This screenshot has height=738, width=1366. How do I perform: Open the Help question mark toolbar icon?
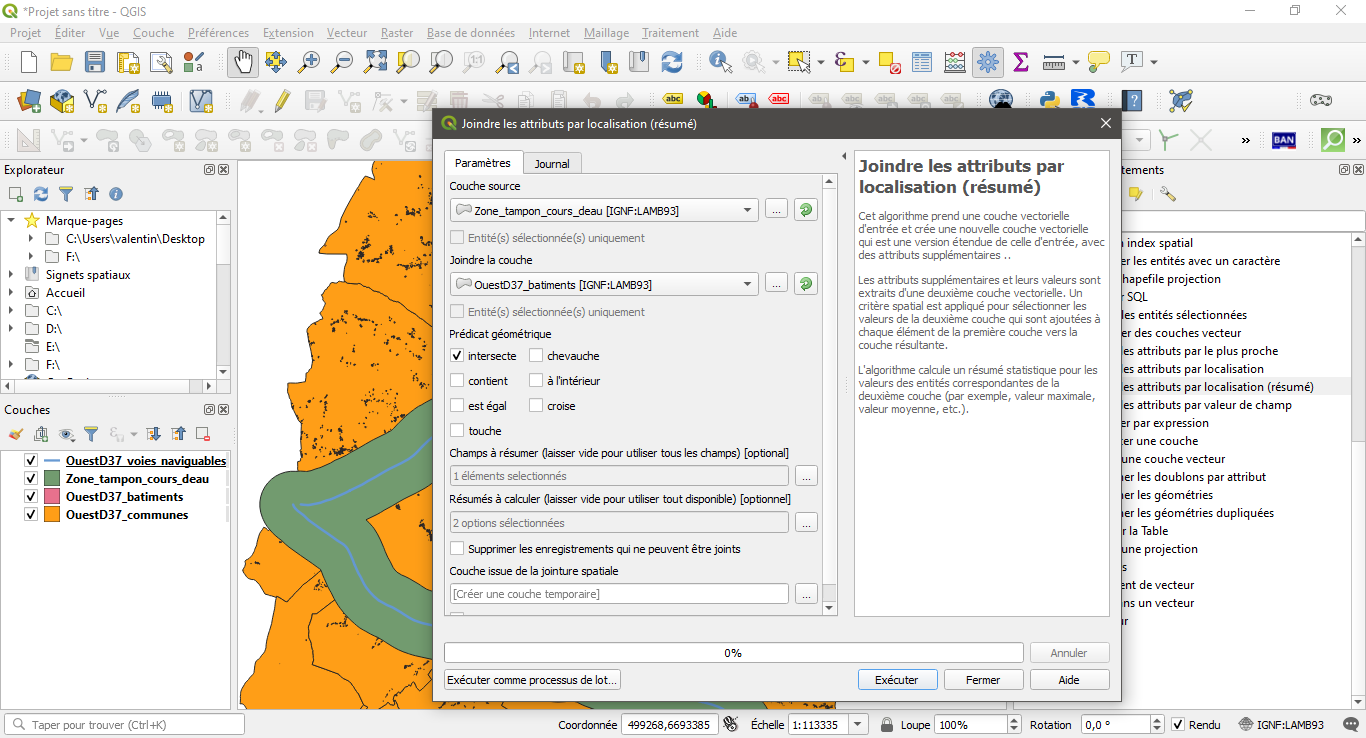pos(1132,100)
